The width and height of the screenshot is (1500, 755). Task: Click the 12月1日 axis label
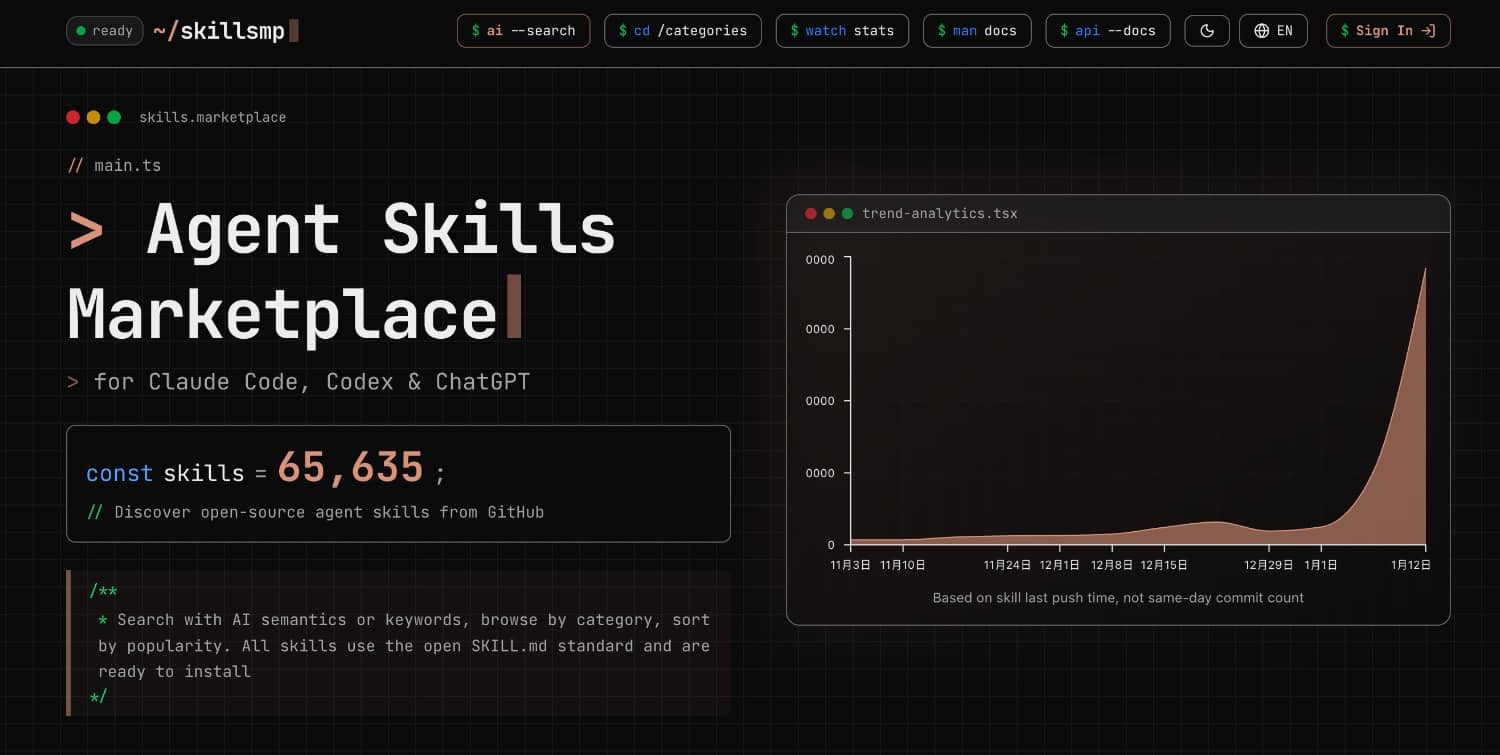(x=1060, y=565)
